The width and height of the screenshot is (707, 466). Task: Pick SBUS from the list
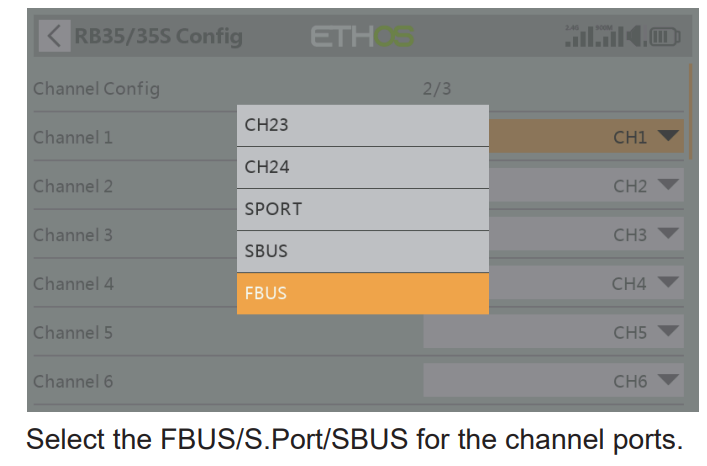[x=362, y=252]
